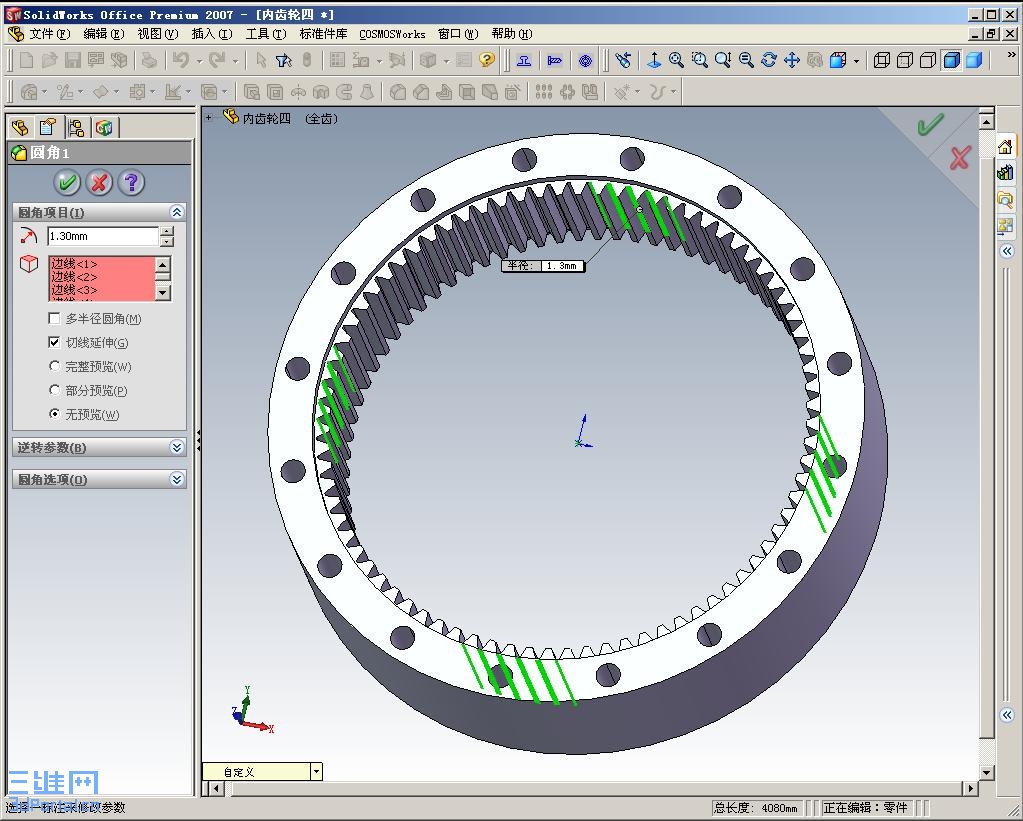1023x821 pixels.
Task: Cancel with the red X in viewport corner
Action: (960, 158)
